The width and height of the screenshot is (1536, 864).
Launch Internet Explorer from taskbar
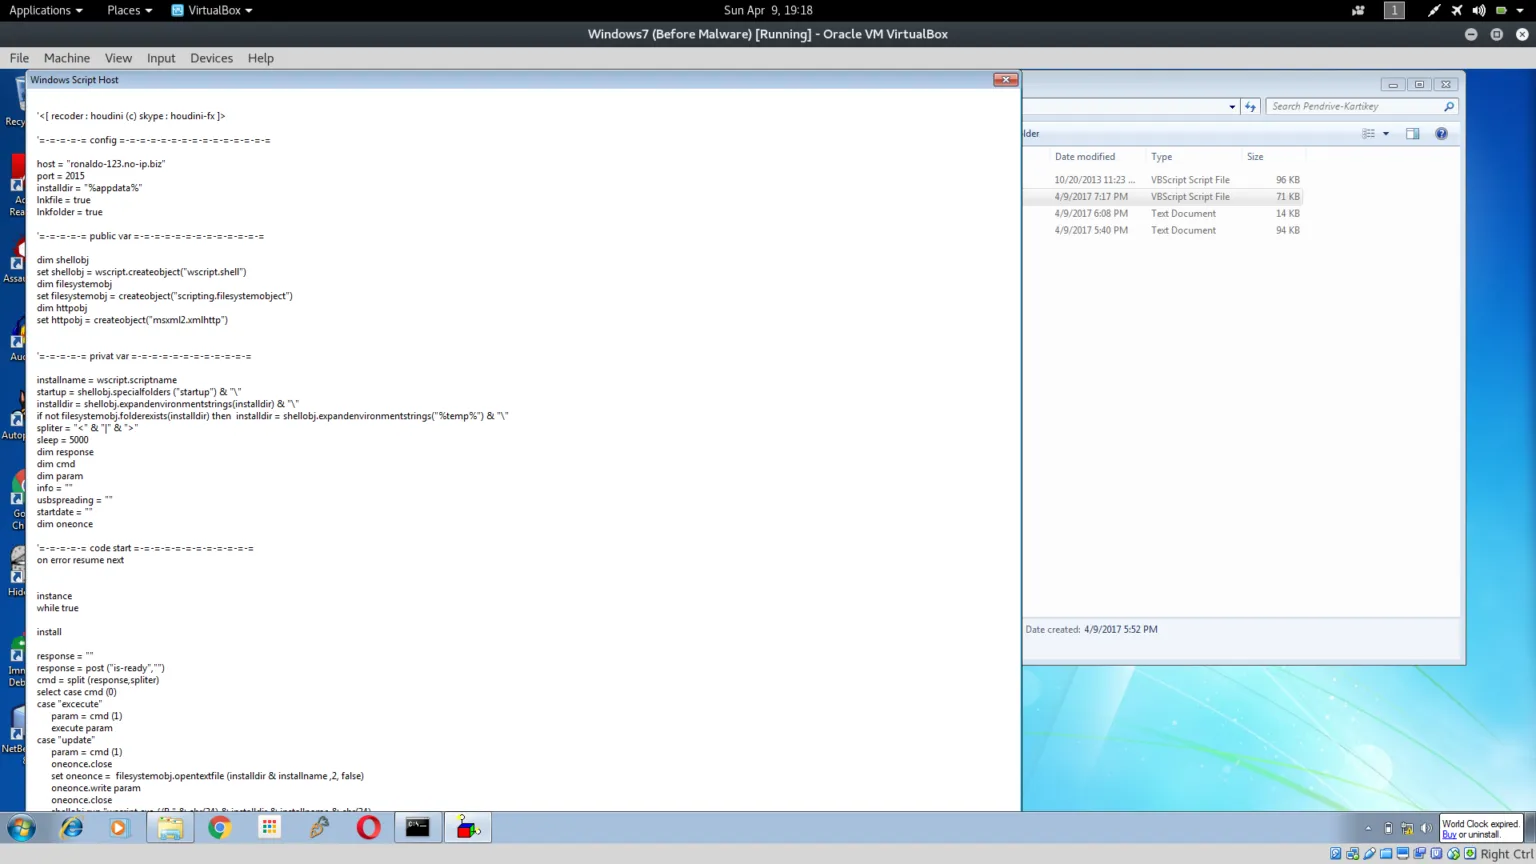(x=72, y=828)
